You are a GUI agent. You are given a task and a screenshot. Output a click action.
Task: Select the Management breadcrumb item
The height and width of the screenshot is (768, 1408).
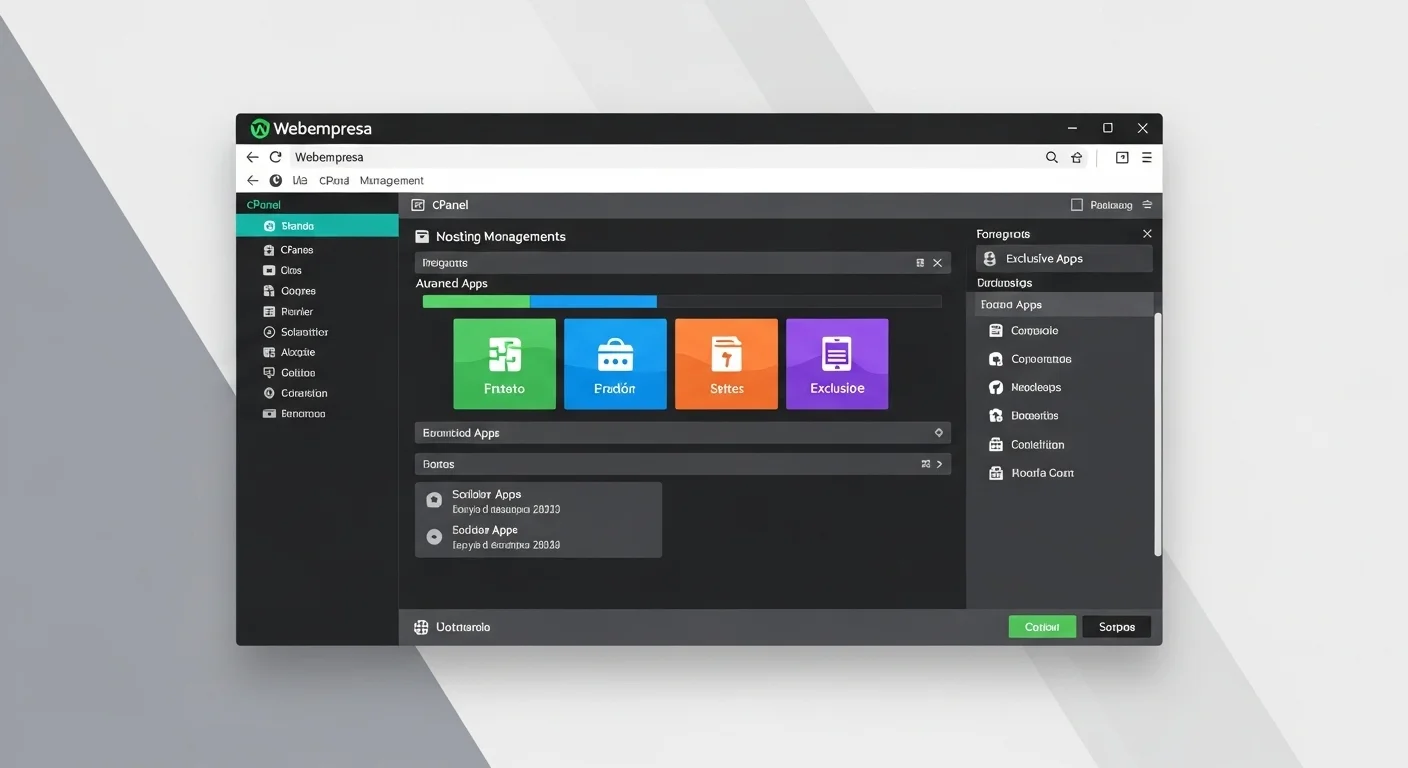coord(392,181)
